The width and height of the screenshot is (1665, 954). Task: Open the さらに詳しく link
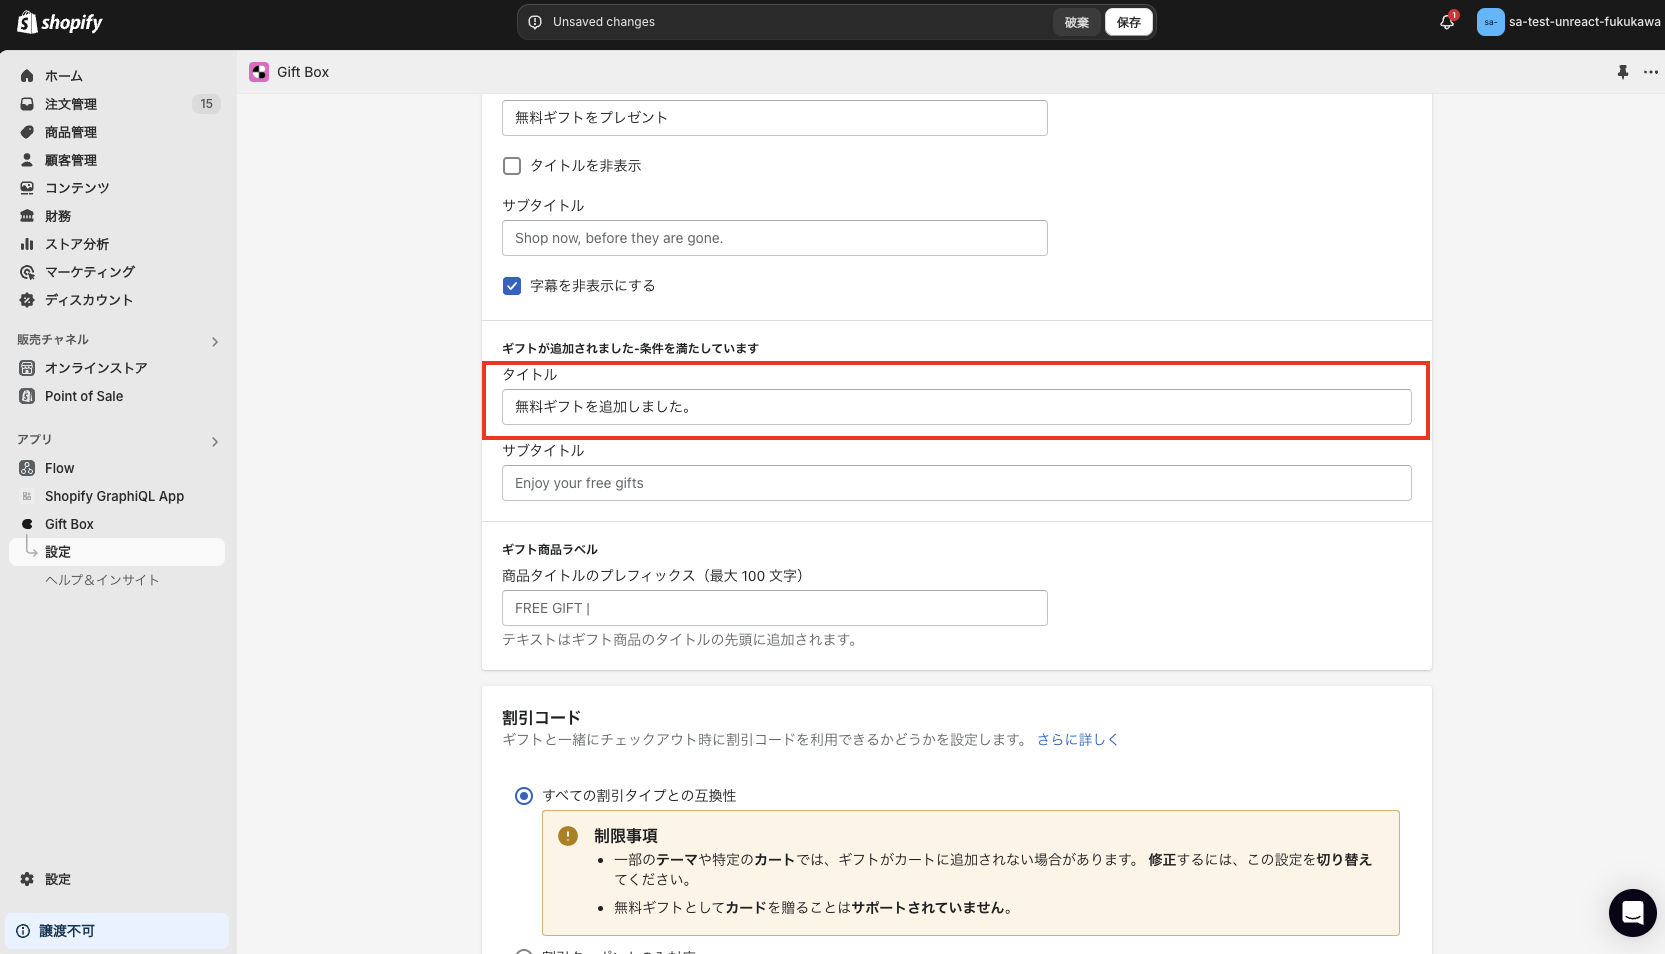(x=1078, y=739)
